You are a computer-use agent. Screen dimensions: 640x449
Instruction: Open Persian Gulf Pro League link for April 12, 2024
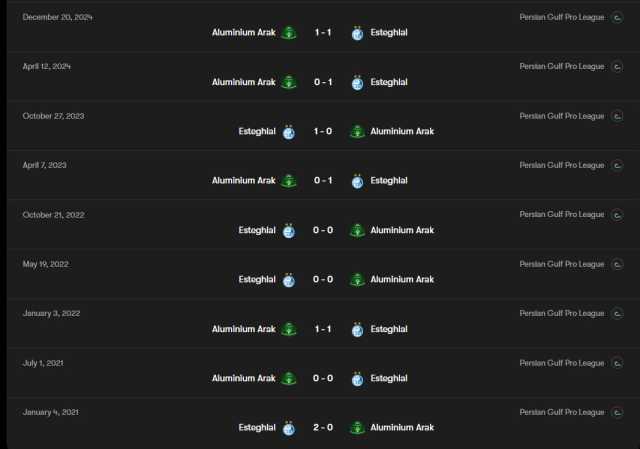click(562, 67)
